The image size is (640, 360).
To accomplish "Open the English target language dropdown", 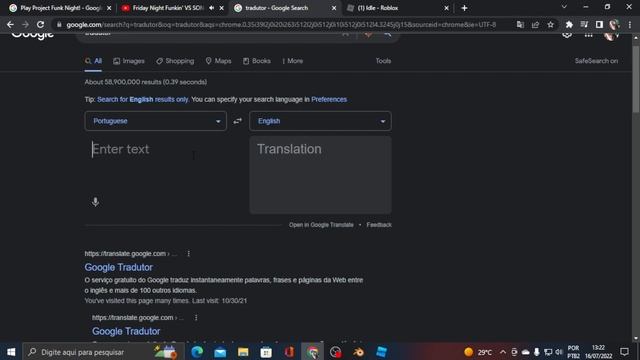I will [320, 121].
